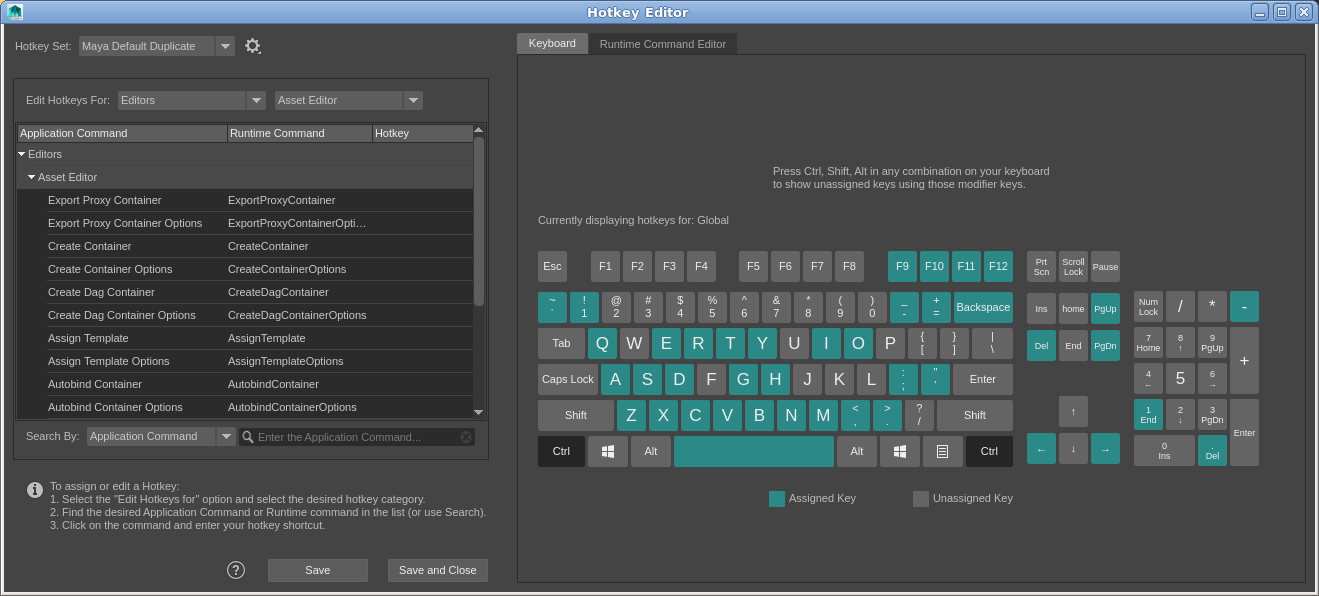Click the F9 function key
Viewport: 1319px width, 596px height.
[x=902, y=266]
